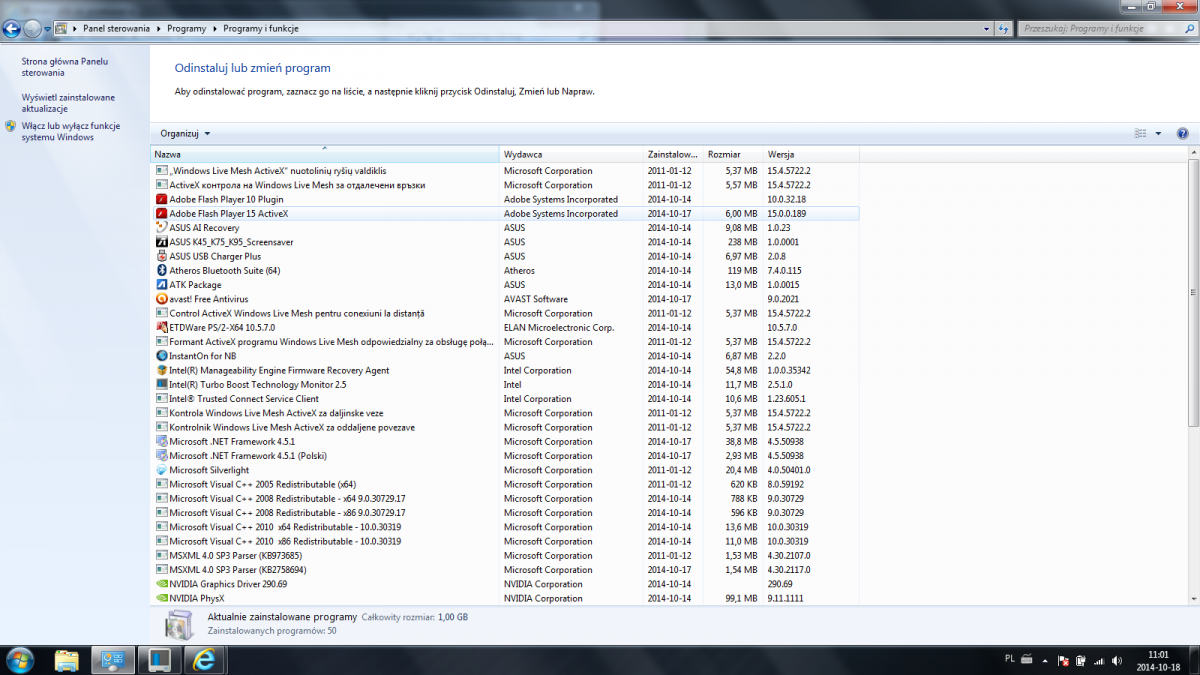1200x675 pixels.
Task: Open Wyświetl zainstalowane aktualizacje link
Action: 68,103
